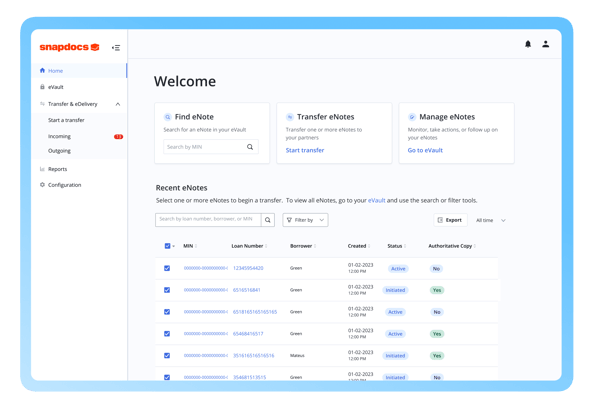
Task: Click the Go to eVault link
Action: (425, 150)
